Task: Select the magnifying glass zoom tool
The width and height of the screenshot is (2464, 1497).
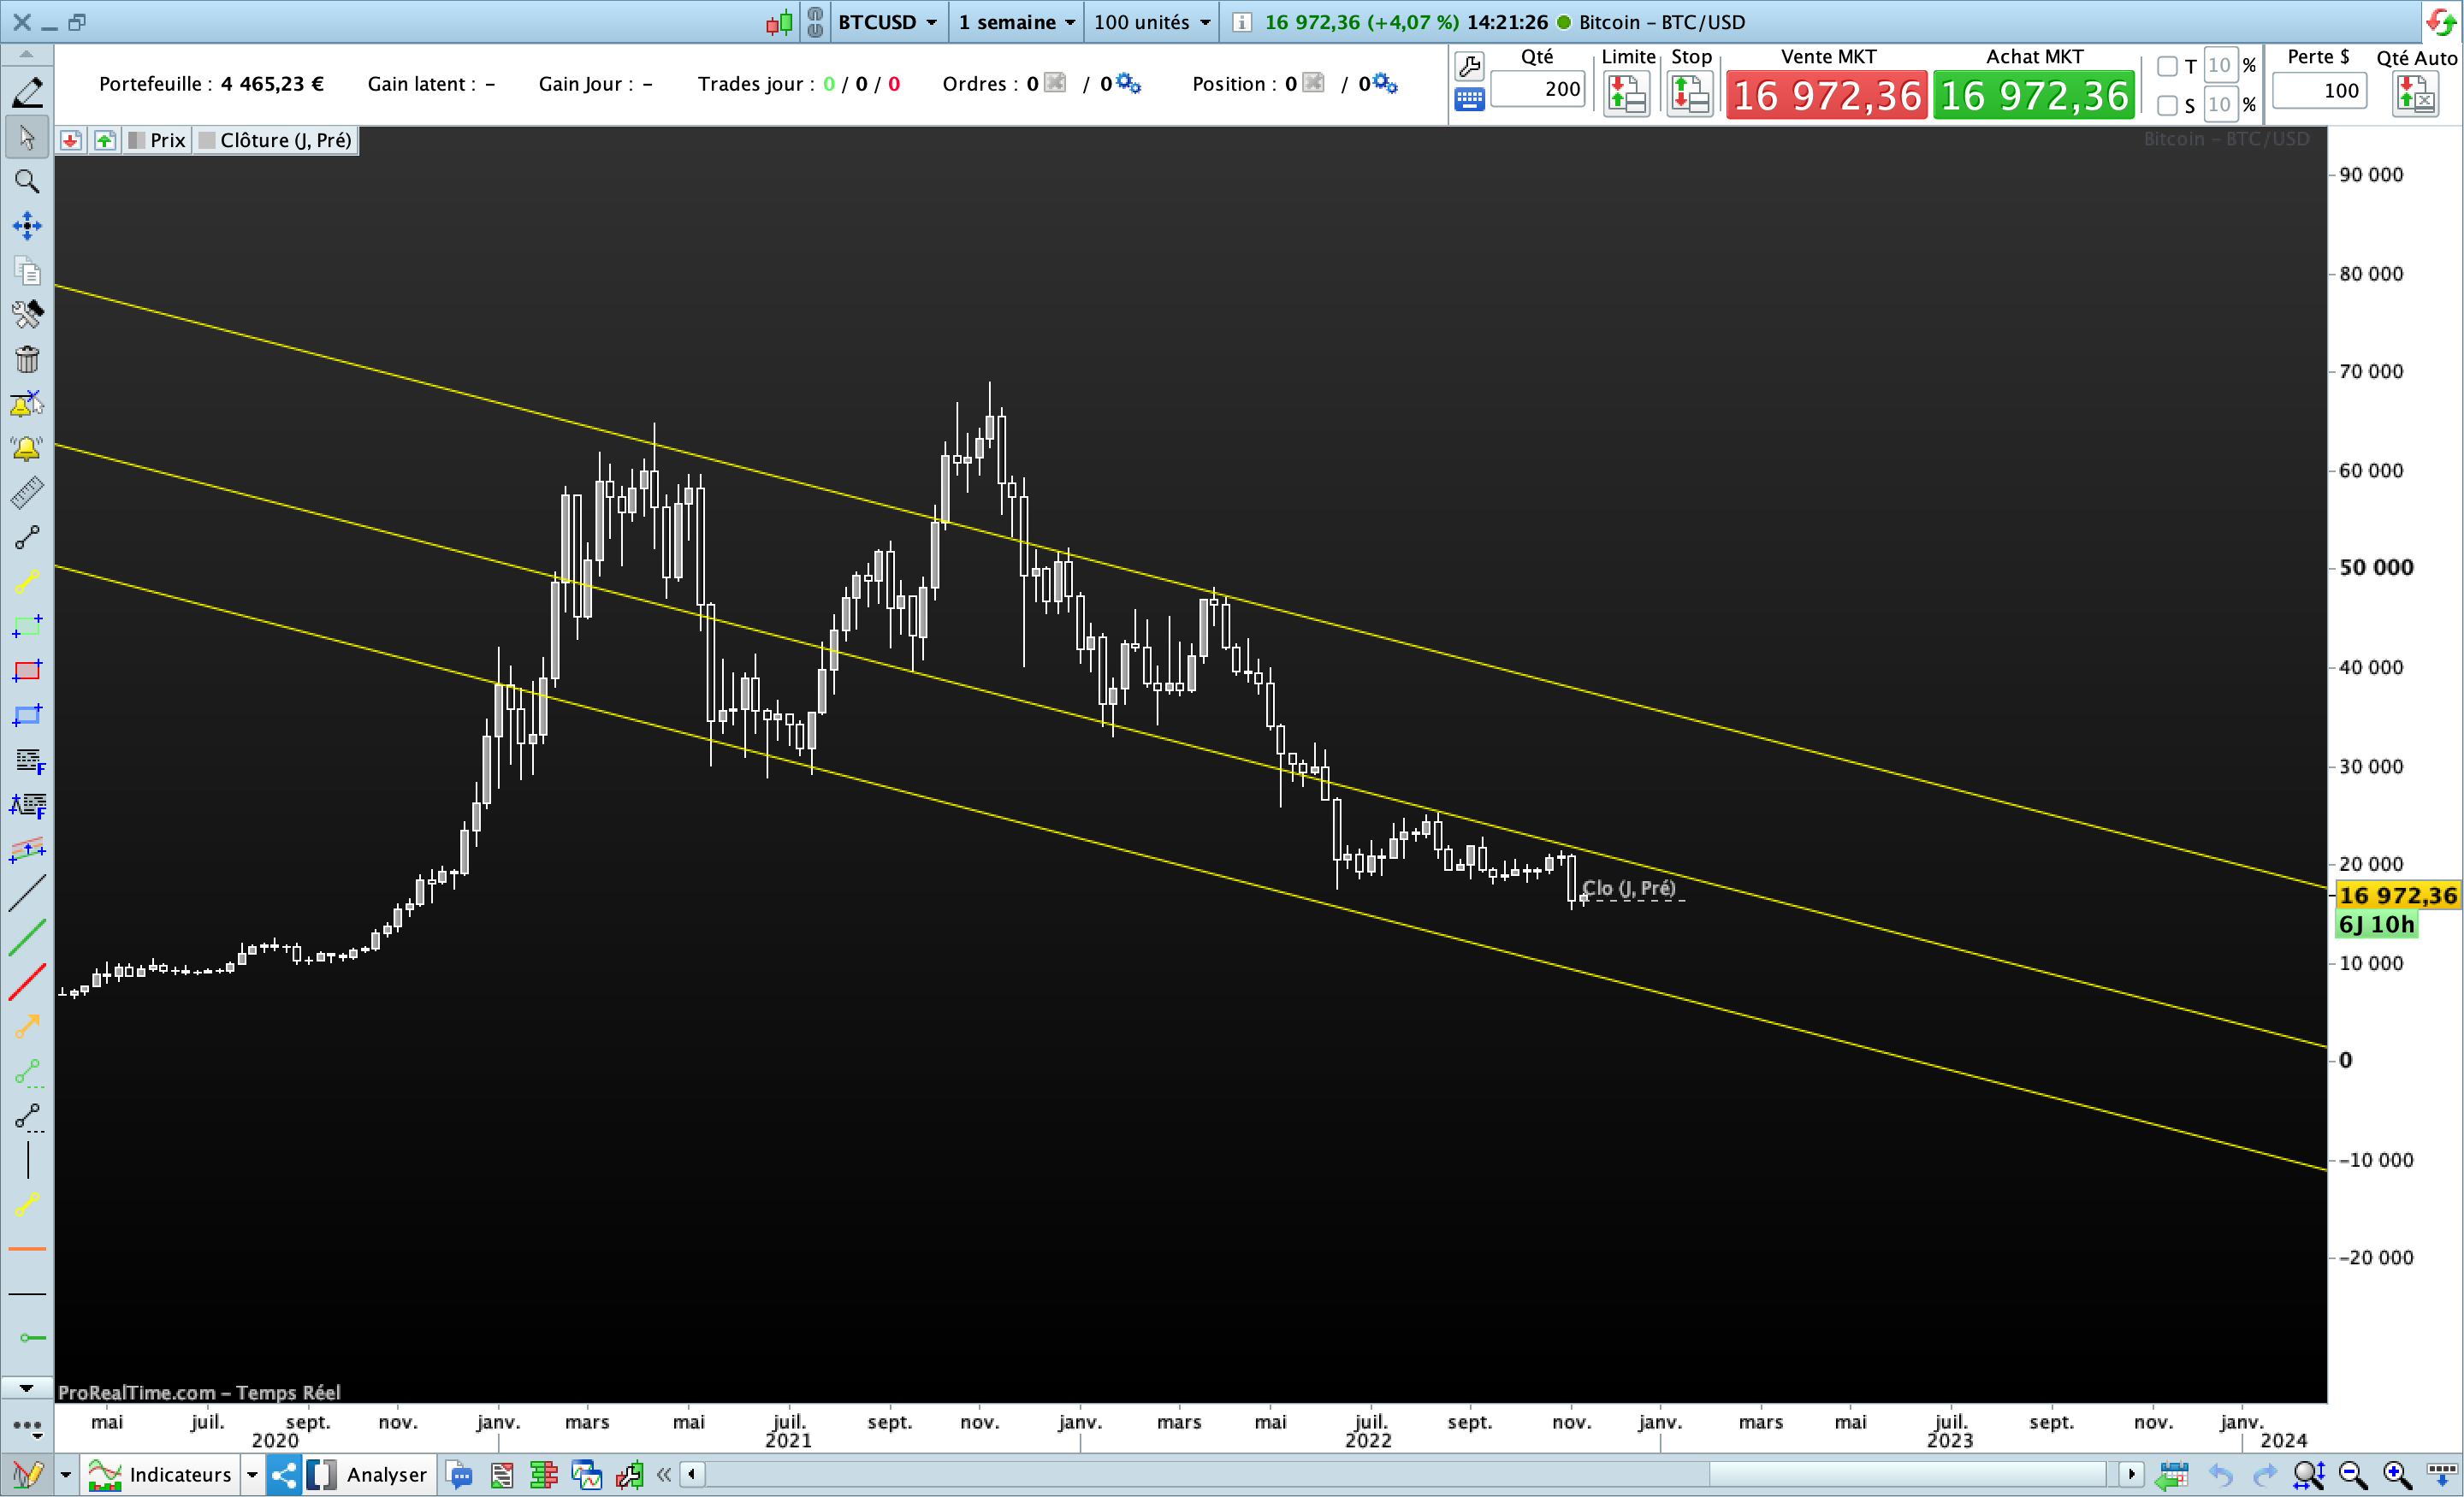Action: point(27,181)
